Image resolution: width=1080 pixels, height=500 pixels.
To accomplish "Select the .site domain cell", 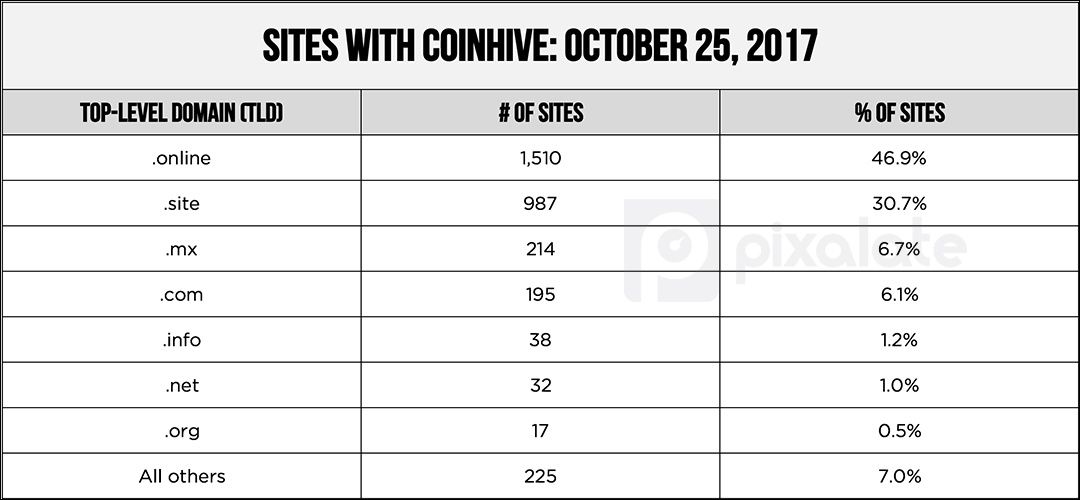I will click(x=182, y=203).
